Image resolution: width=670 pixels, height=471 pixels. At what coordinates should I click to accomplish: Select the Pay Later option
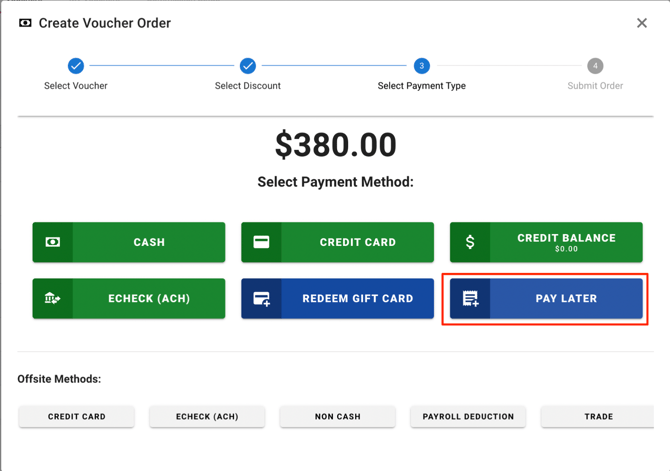pyautogui.click(x=565, y=298)
